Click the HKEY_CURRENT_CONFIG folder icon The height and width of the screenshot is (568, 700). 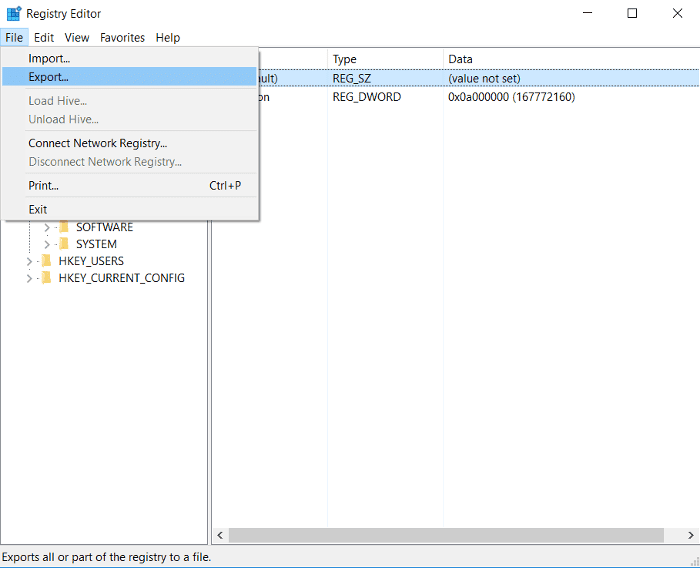46,278
